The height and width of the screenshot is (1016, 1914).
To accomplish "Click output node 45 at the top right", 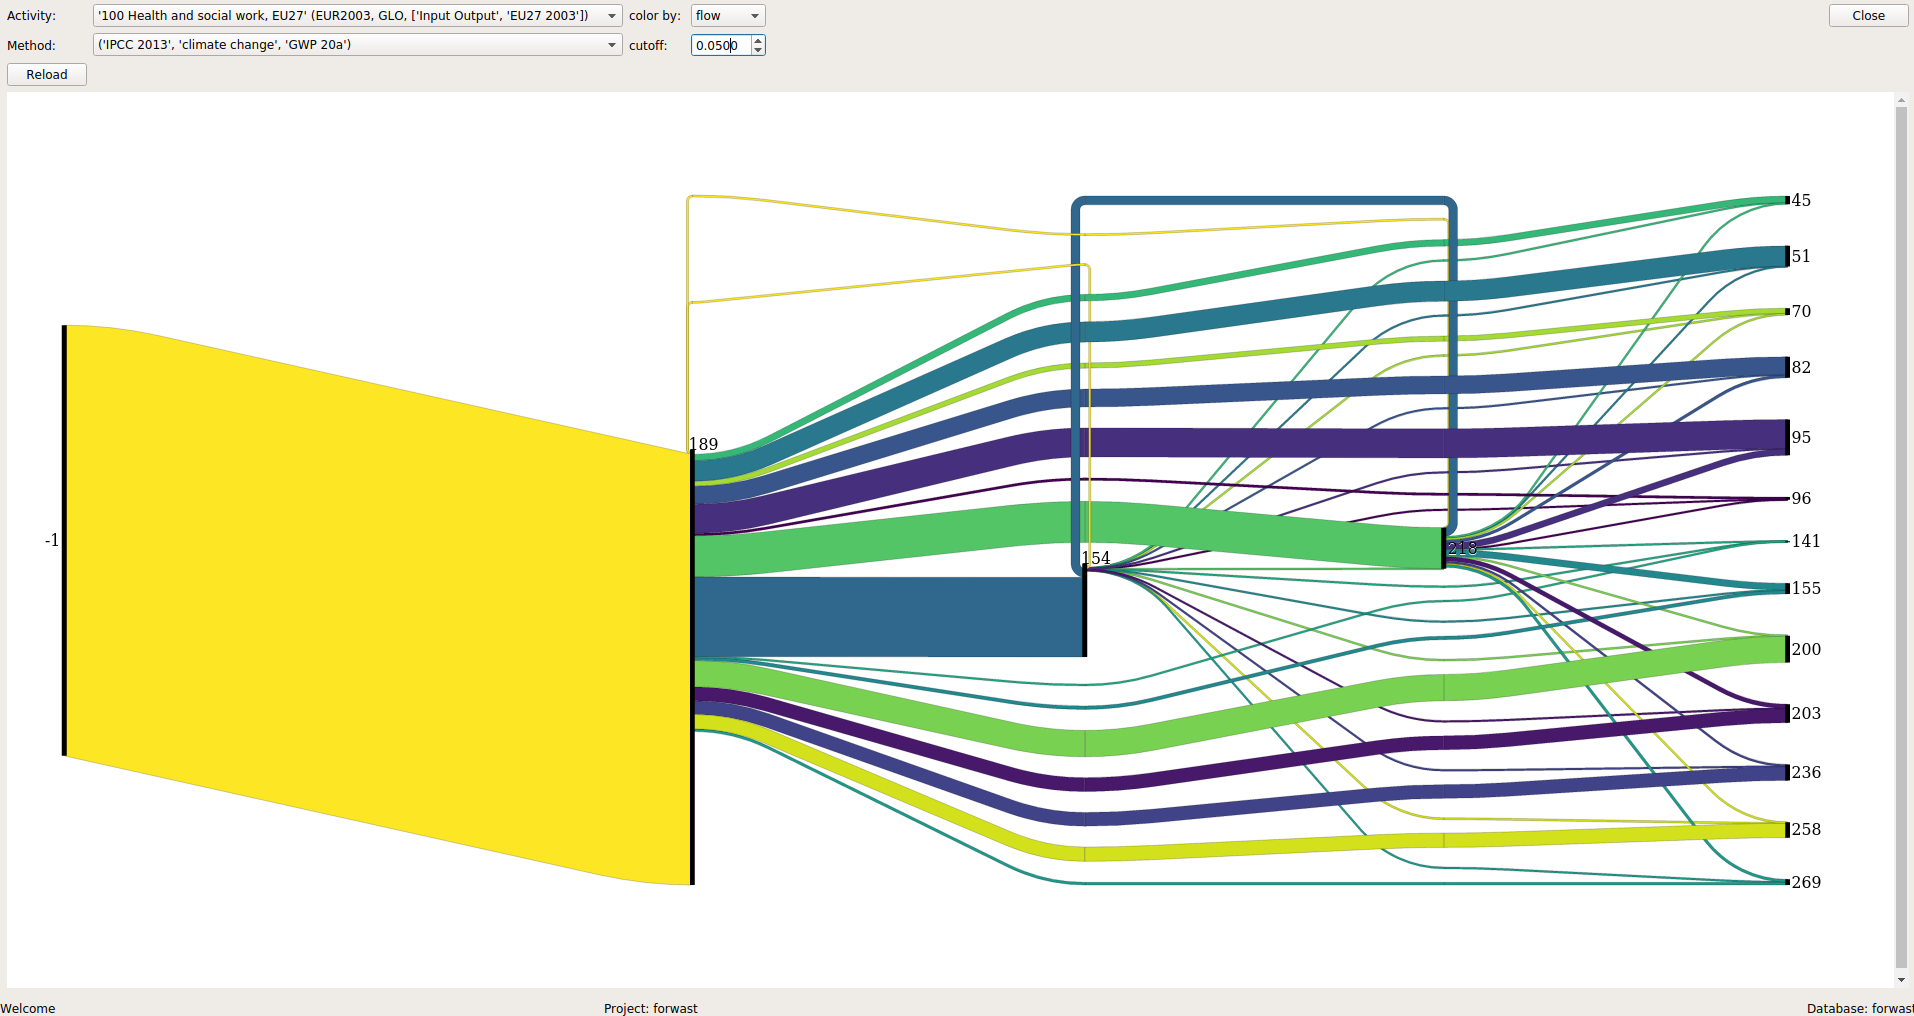I will click(1785, 200).
